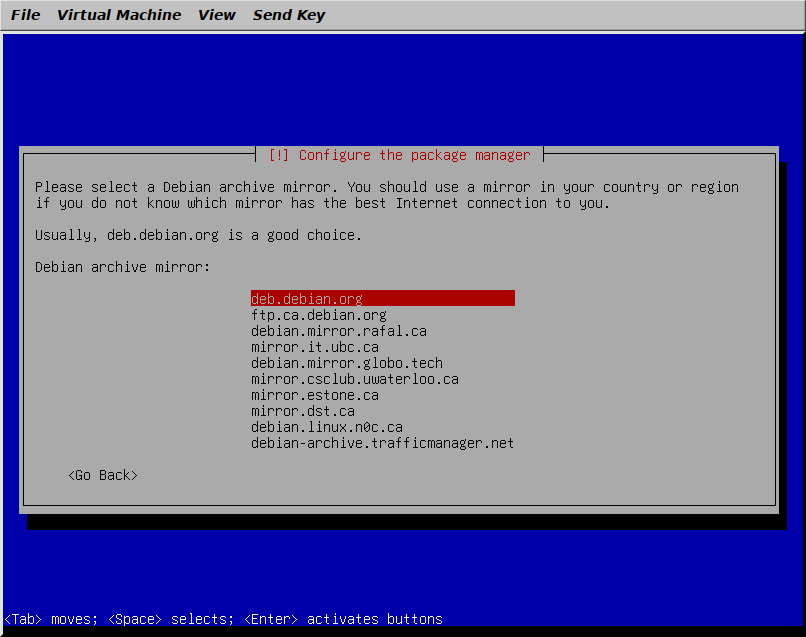
Task: Select debian.mirror.rafal.ca mirror entry
Action: click(338, 331)
